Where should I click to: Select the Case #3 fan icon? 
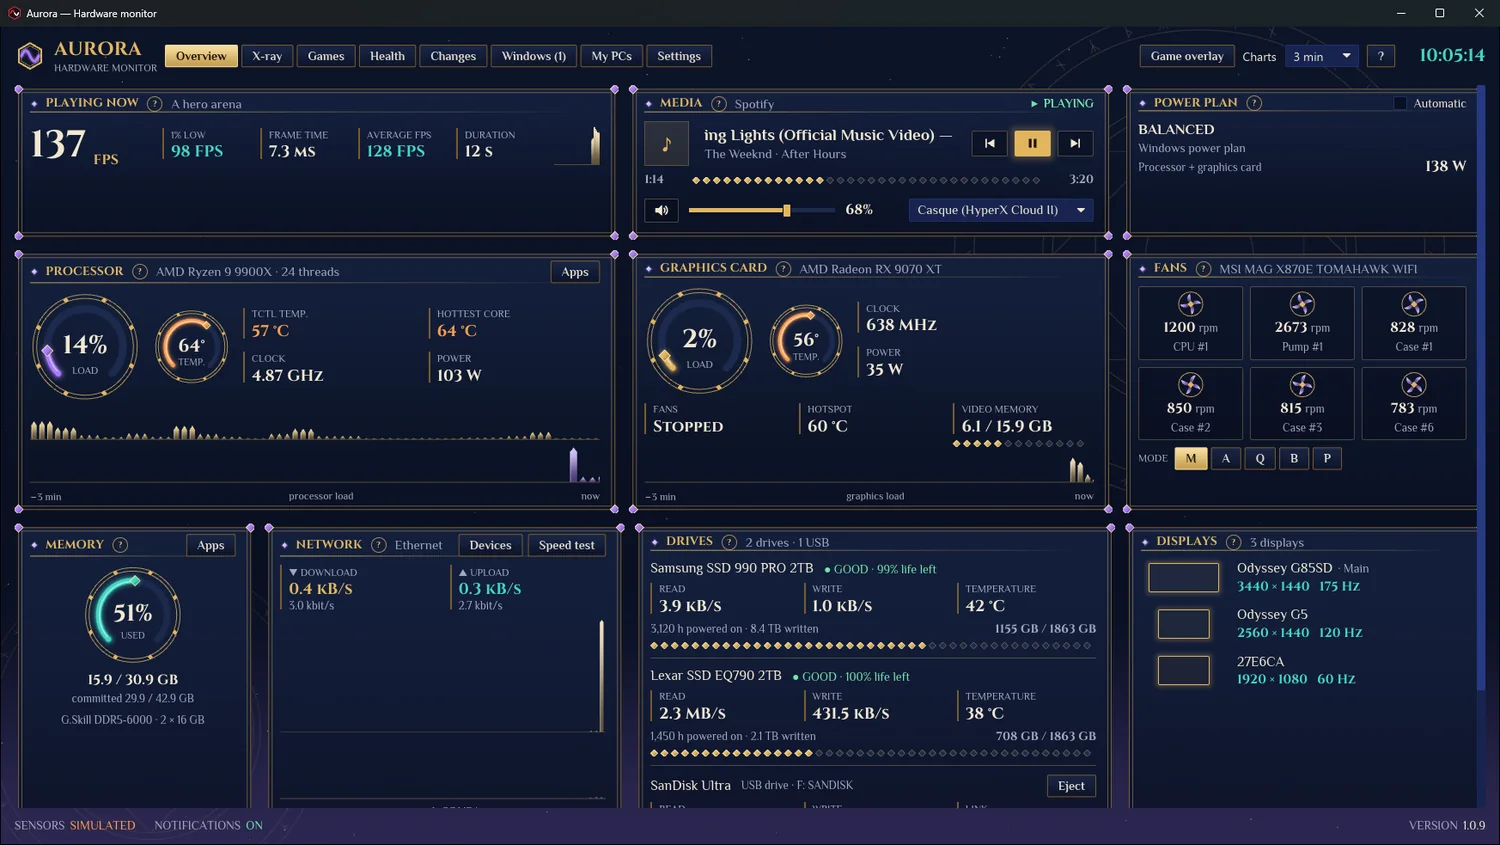[x=1301, y=384]
